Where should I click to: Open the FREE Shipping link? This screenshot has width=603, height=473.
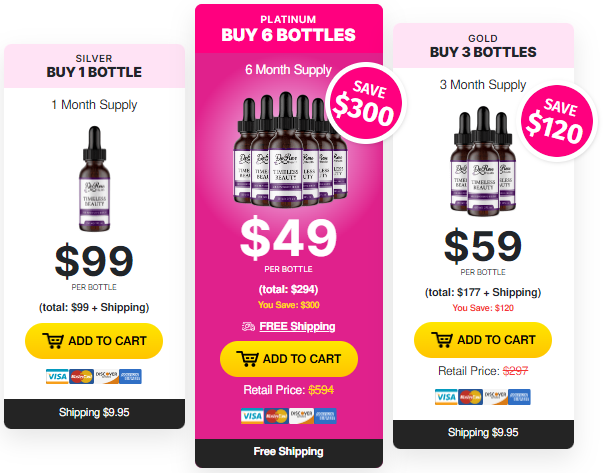coord(297,326)
